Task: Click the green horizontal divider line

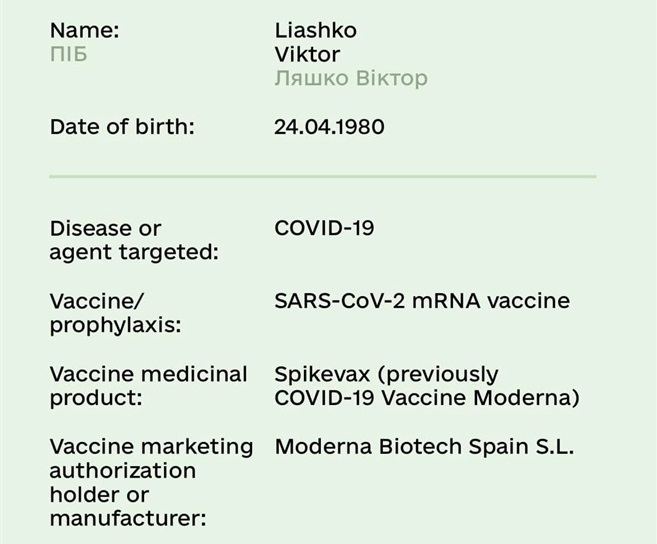Action: pyautogui.click(x=323, y=176)
